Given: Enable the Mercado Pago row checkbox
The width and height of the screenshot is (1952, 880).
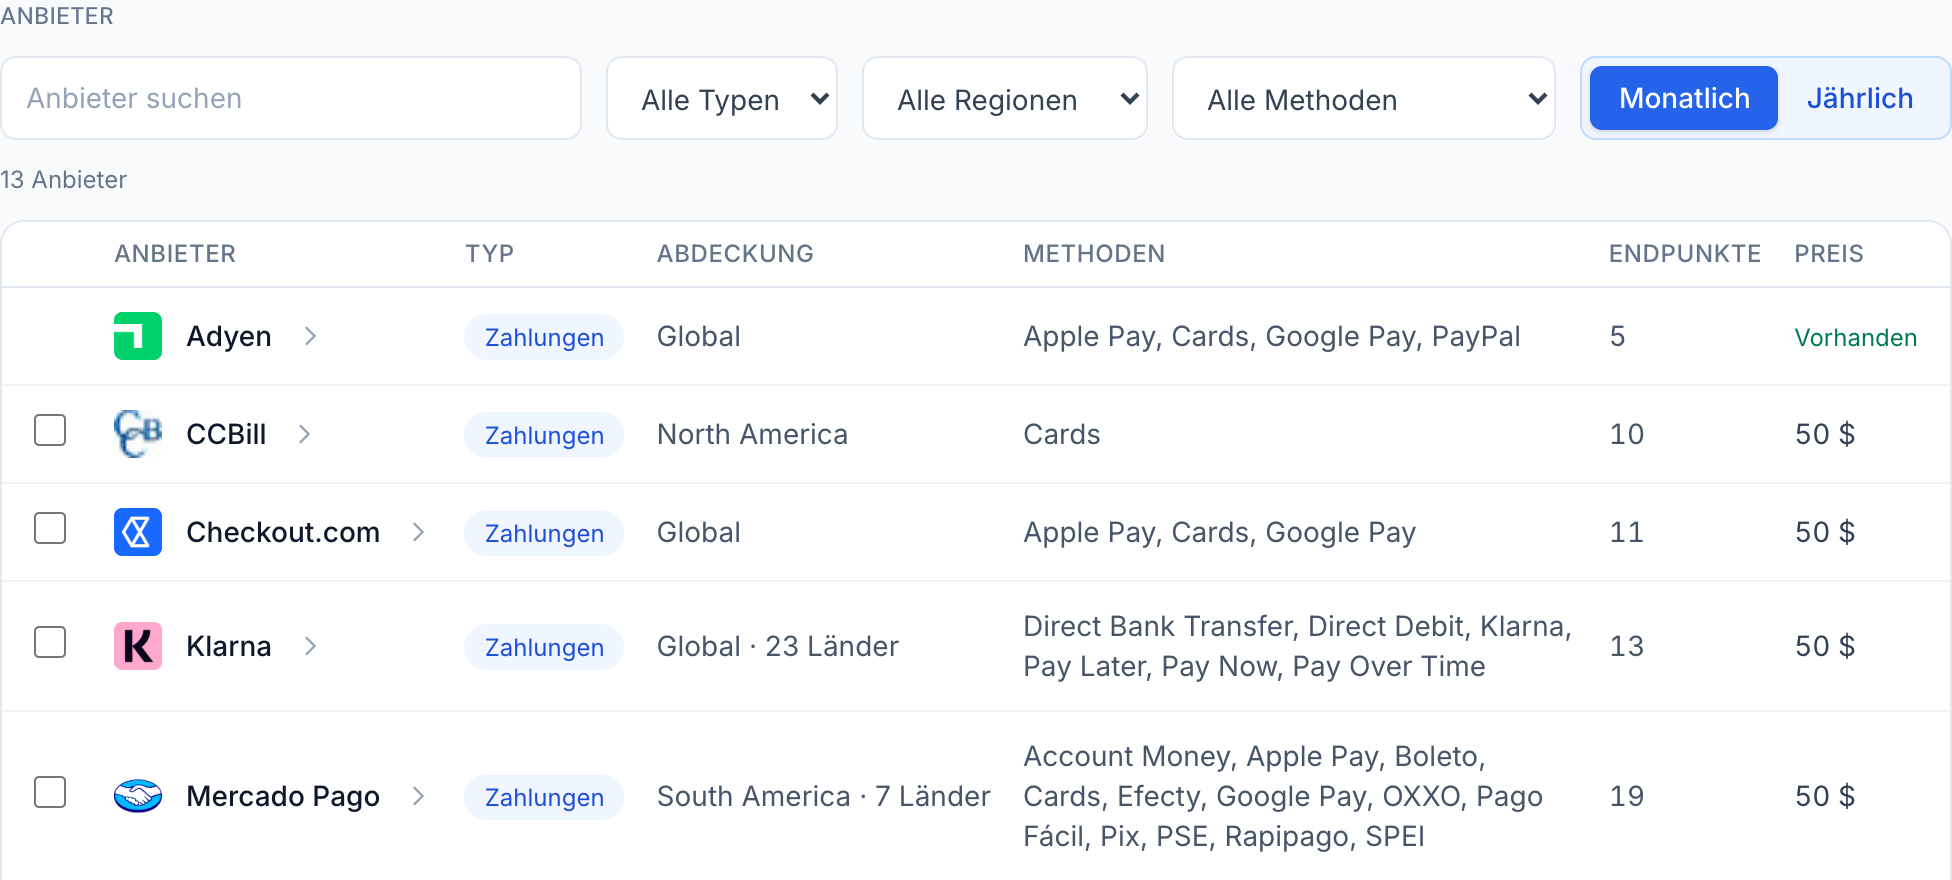Looking at the screenshot, I should click(x=50, y=792).
